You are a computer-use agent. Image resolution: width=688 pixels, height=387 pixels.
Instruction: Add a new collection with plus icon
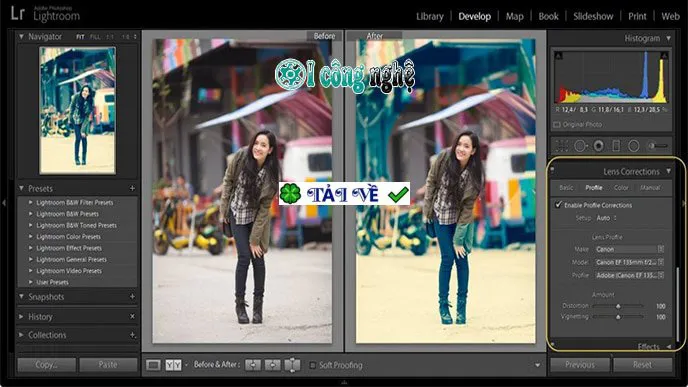132,335
